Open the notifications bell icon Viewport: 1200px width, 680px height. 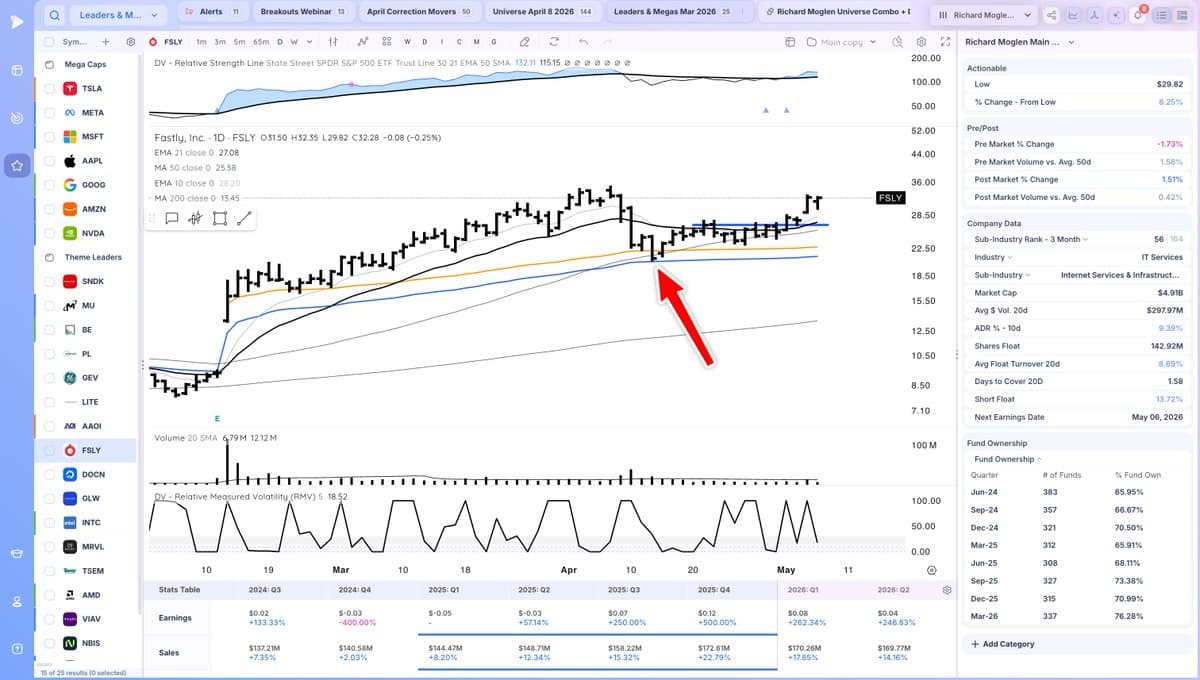[1138, 15]
